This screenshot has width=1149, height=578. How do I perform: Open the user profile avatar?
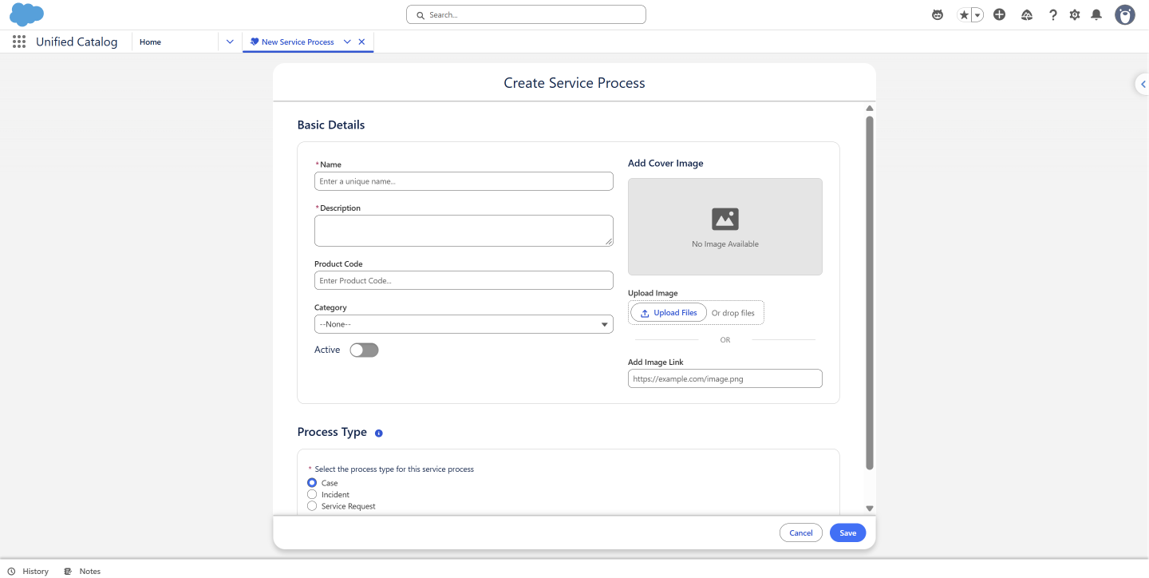[x=1125, y=15]
